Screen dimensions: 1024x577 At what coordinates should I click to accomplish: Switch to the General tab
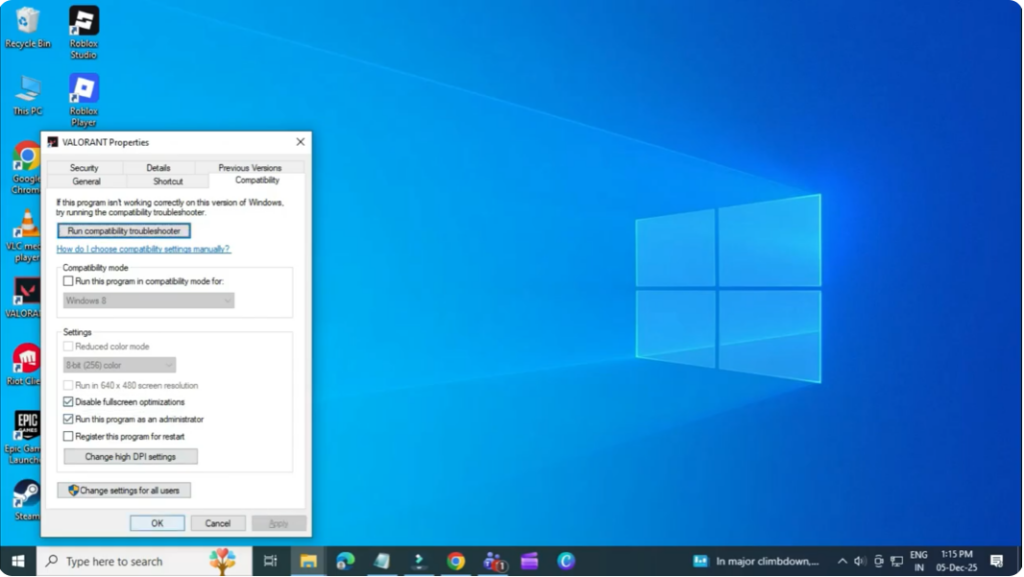coord(85,181)
